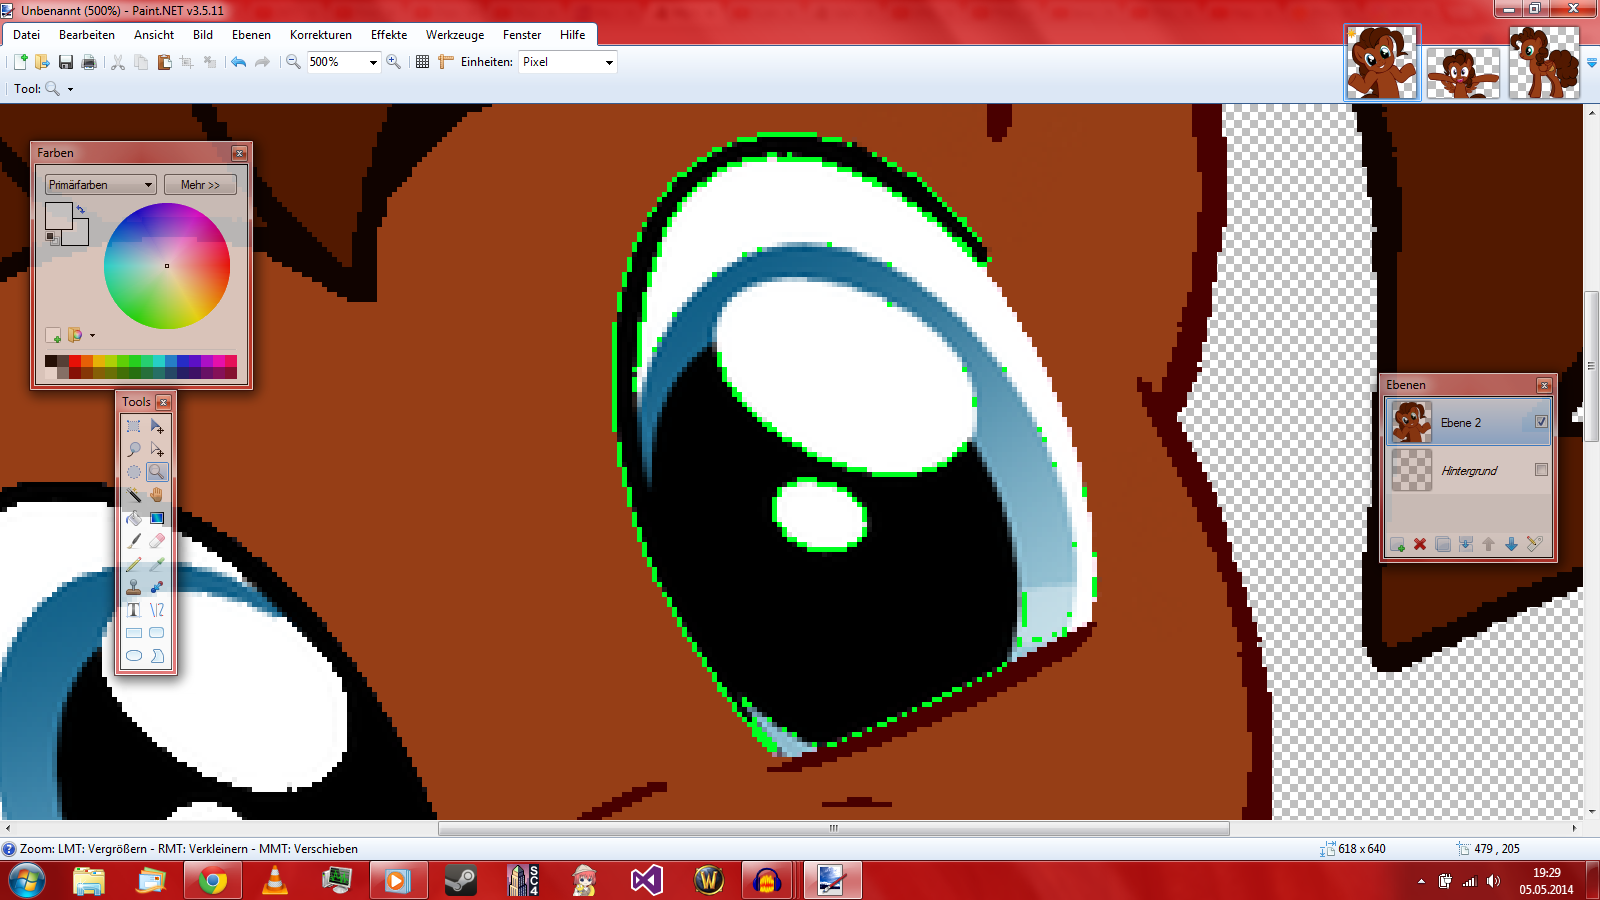Check visibility of Hintergrund layer
Screen dimensions: 1600x900
tap(1541, 470)
